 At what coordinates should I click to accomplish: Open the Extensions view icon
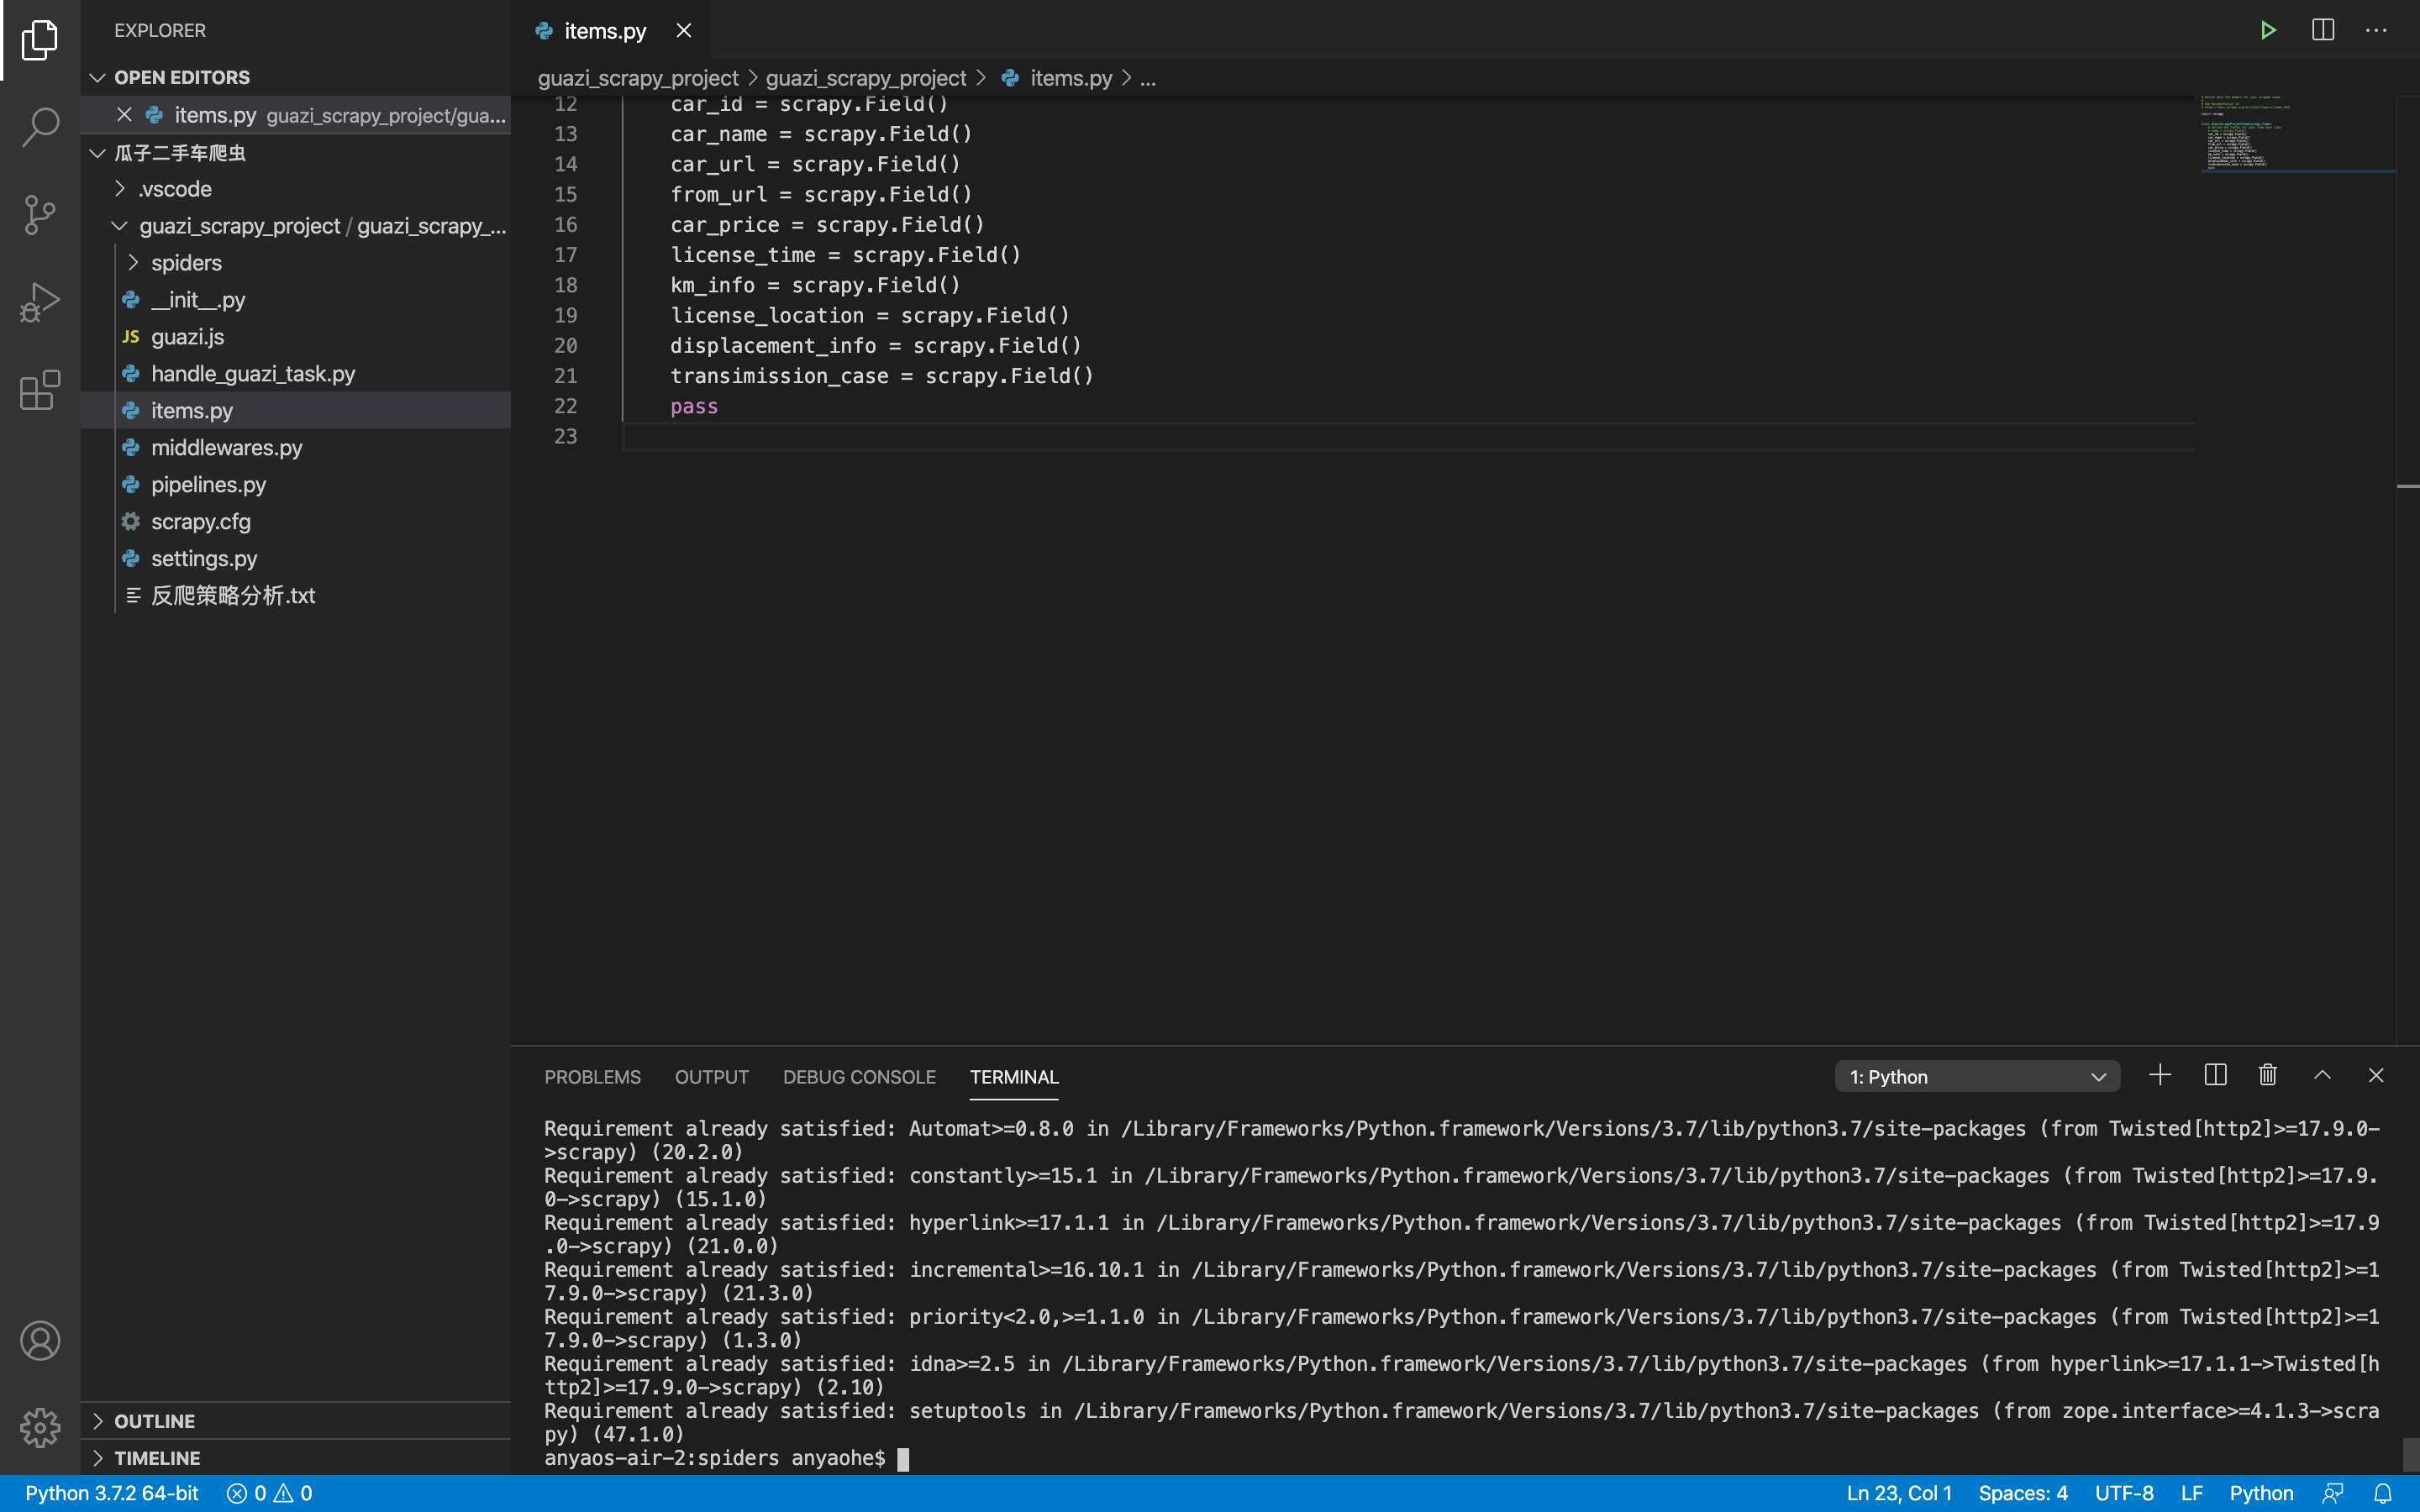40,390
